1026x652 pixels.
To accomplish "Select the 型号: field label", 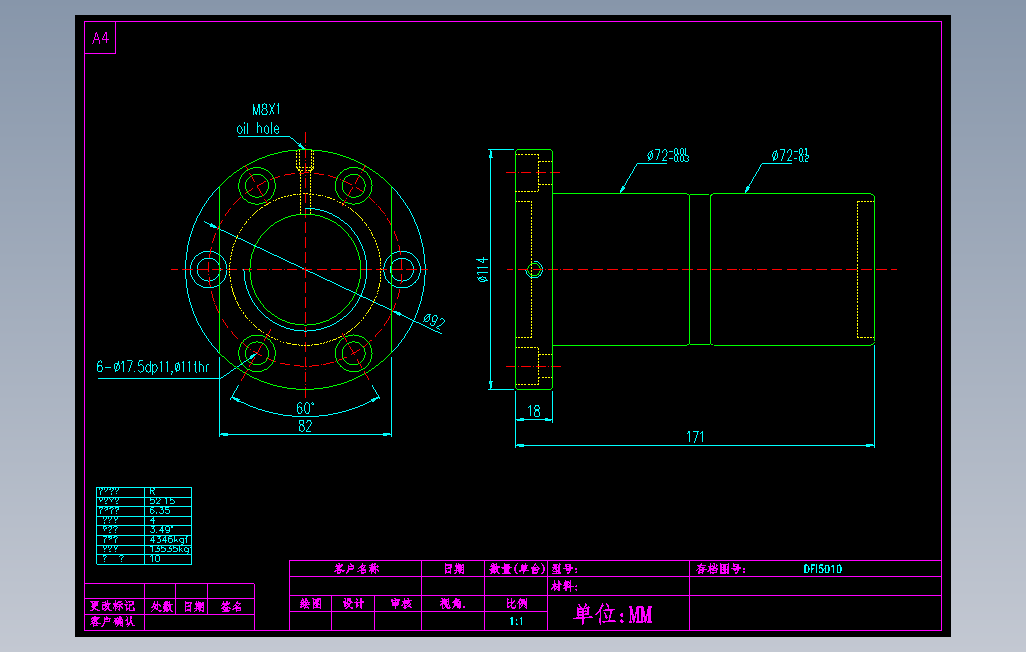I will pos(564,569).
